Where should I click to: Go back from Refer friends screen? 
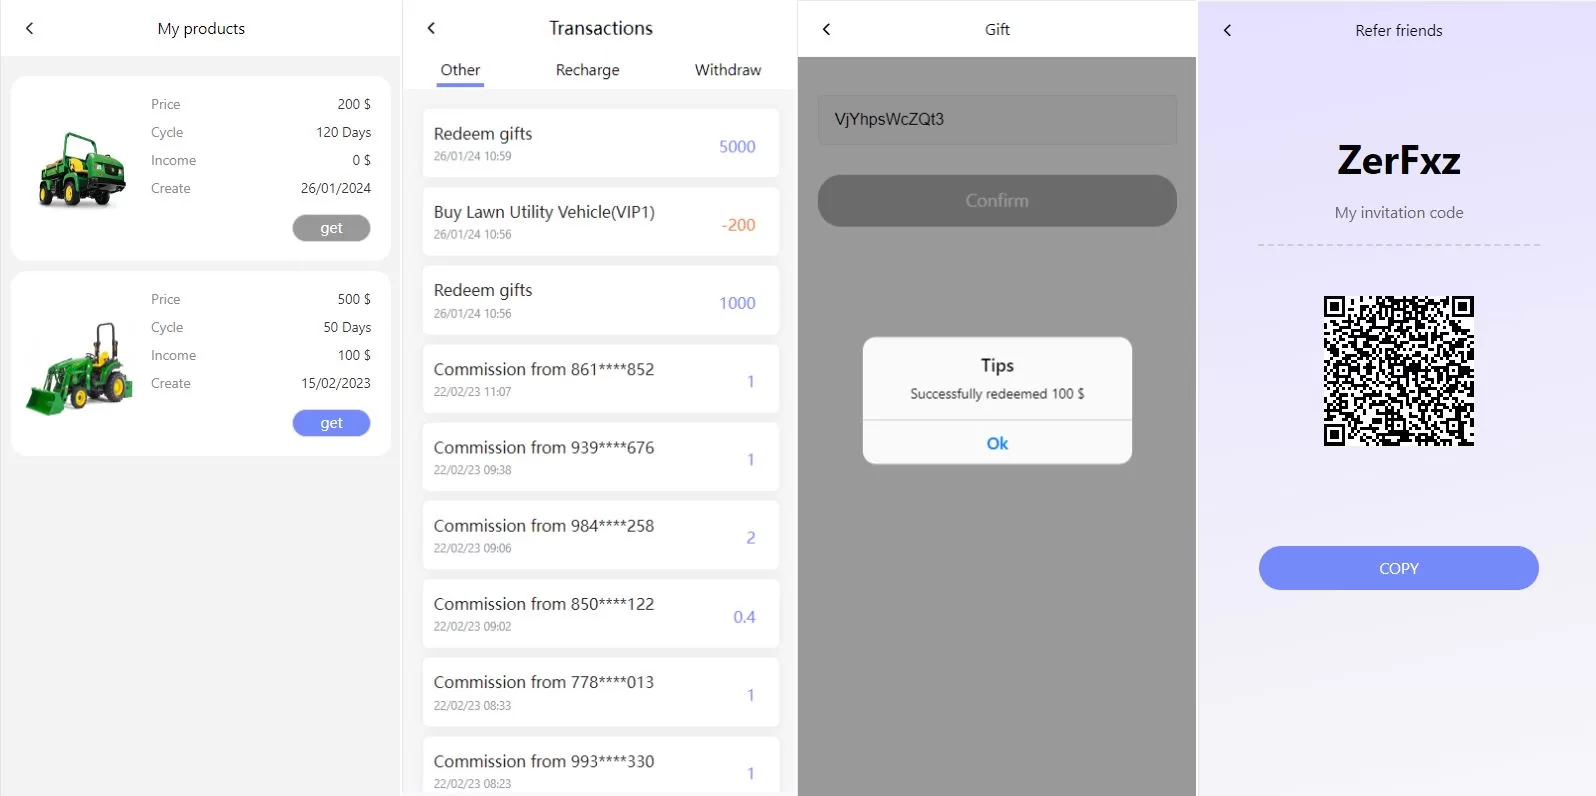click(1227, 30)
